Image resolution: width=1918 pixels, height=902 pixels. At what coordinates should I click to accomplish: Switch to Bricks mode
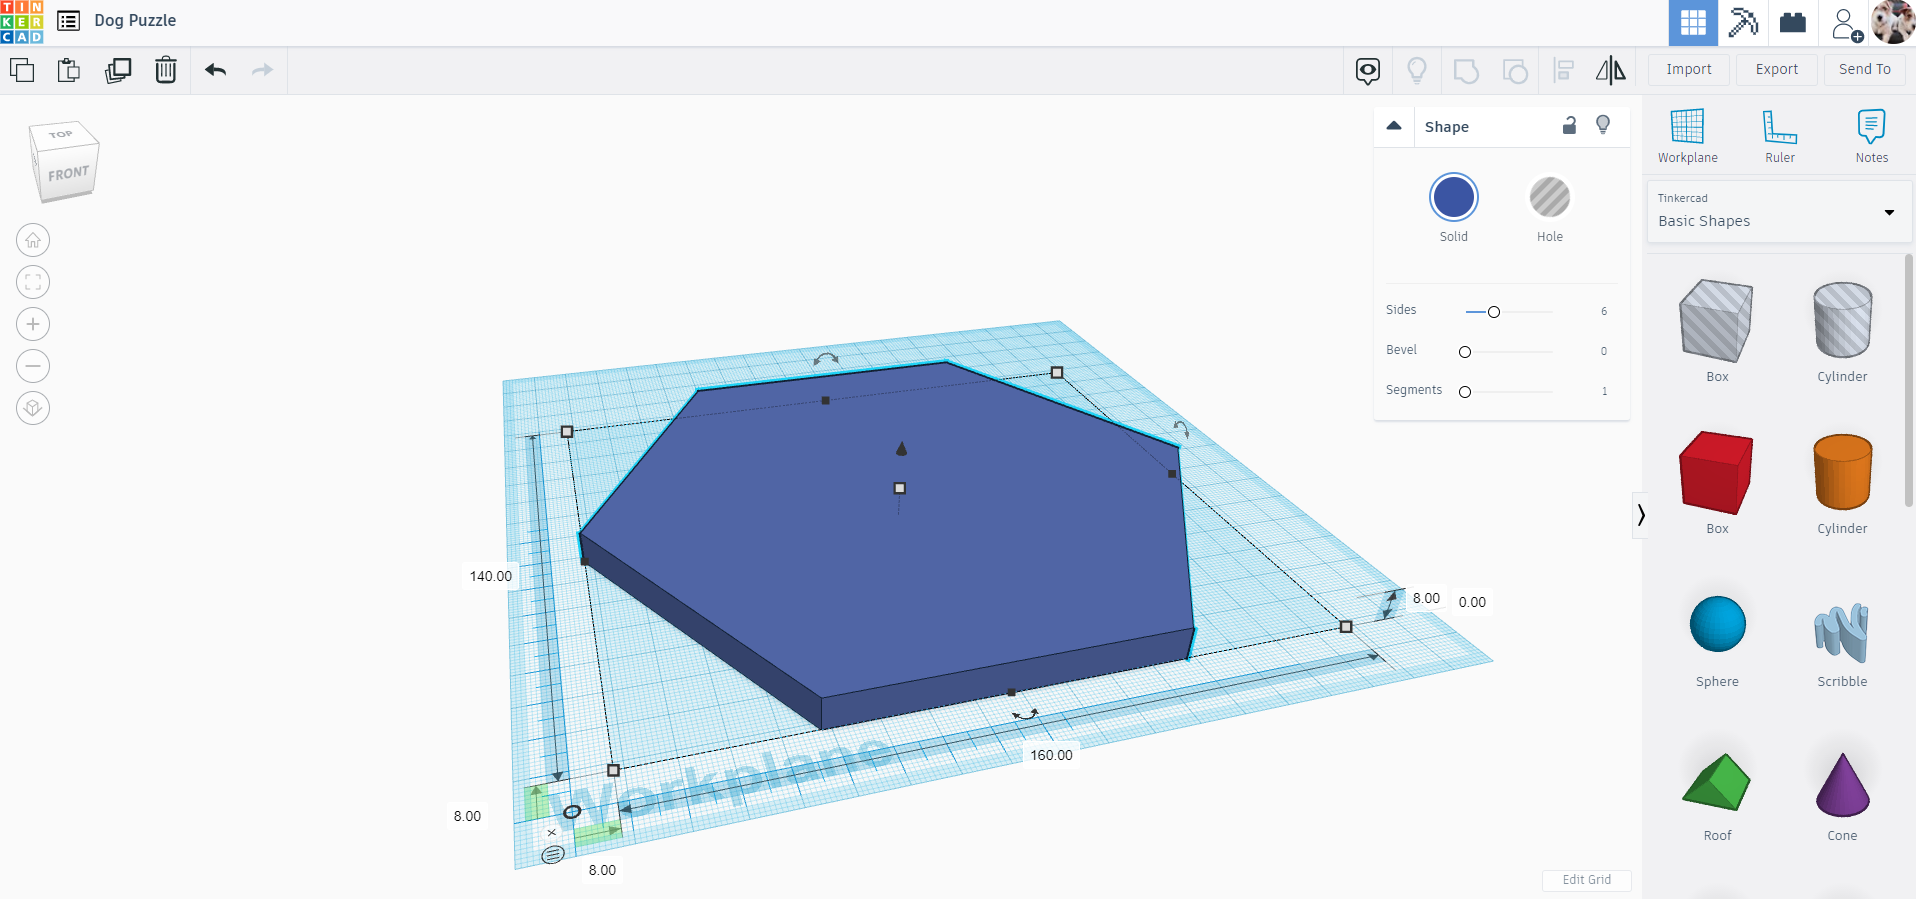(1793, 22)
